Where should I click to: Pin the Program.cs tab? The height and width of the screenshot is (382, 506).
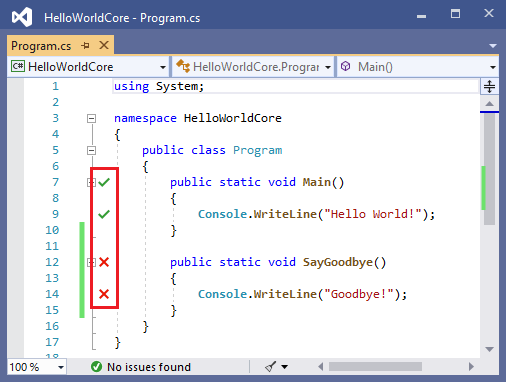[85, 45]
